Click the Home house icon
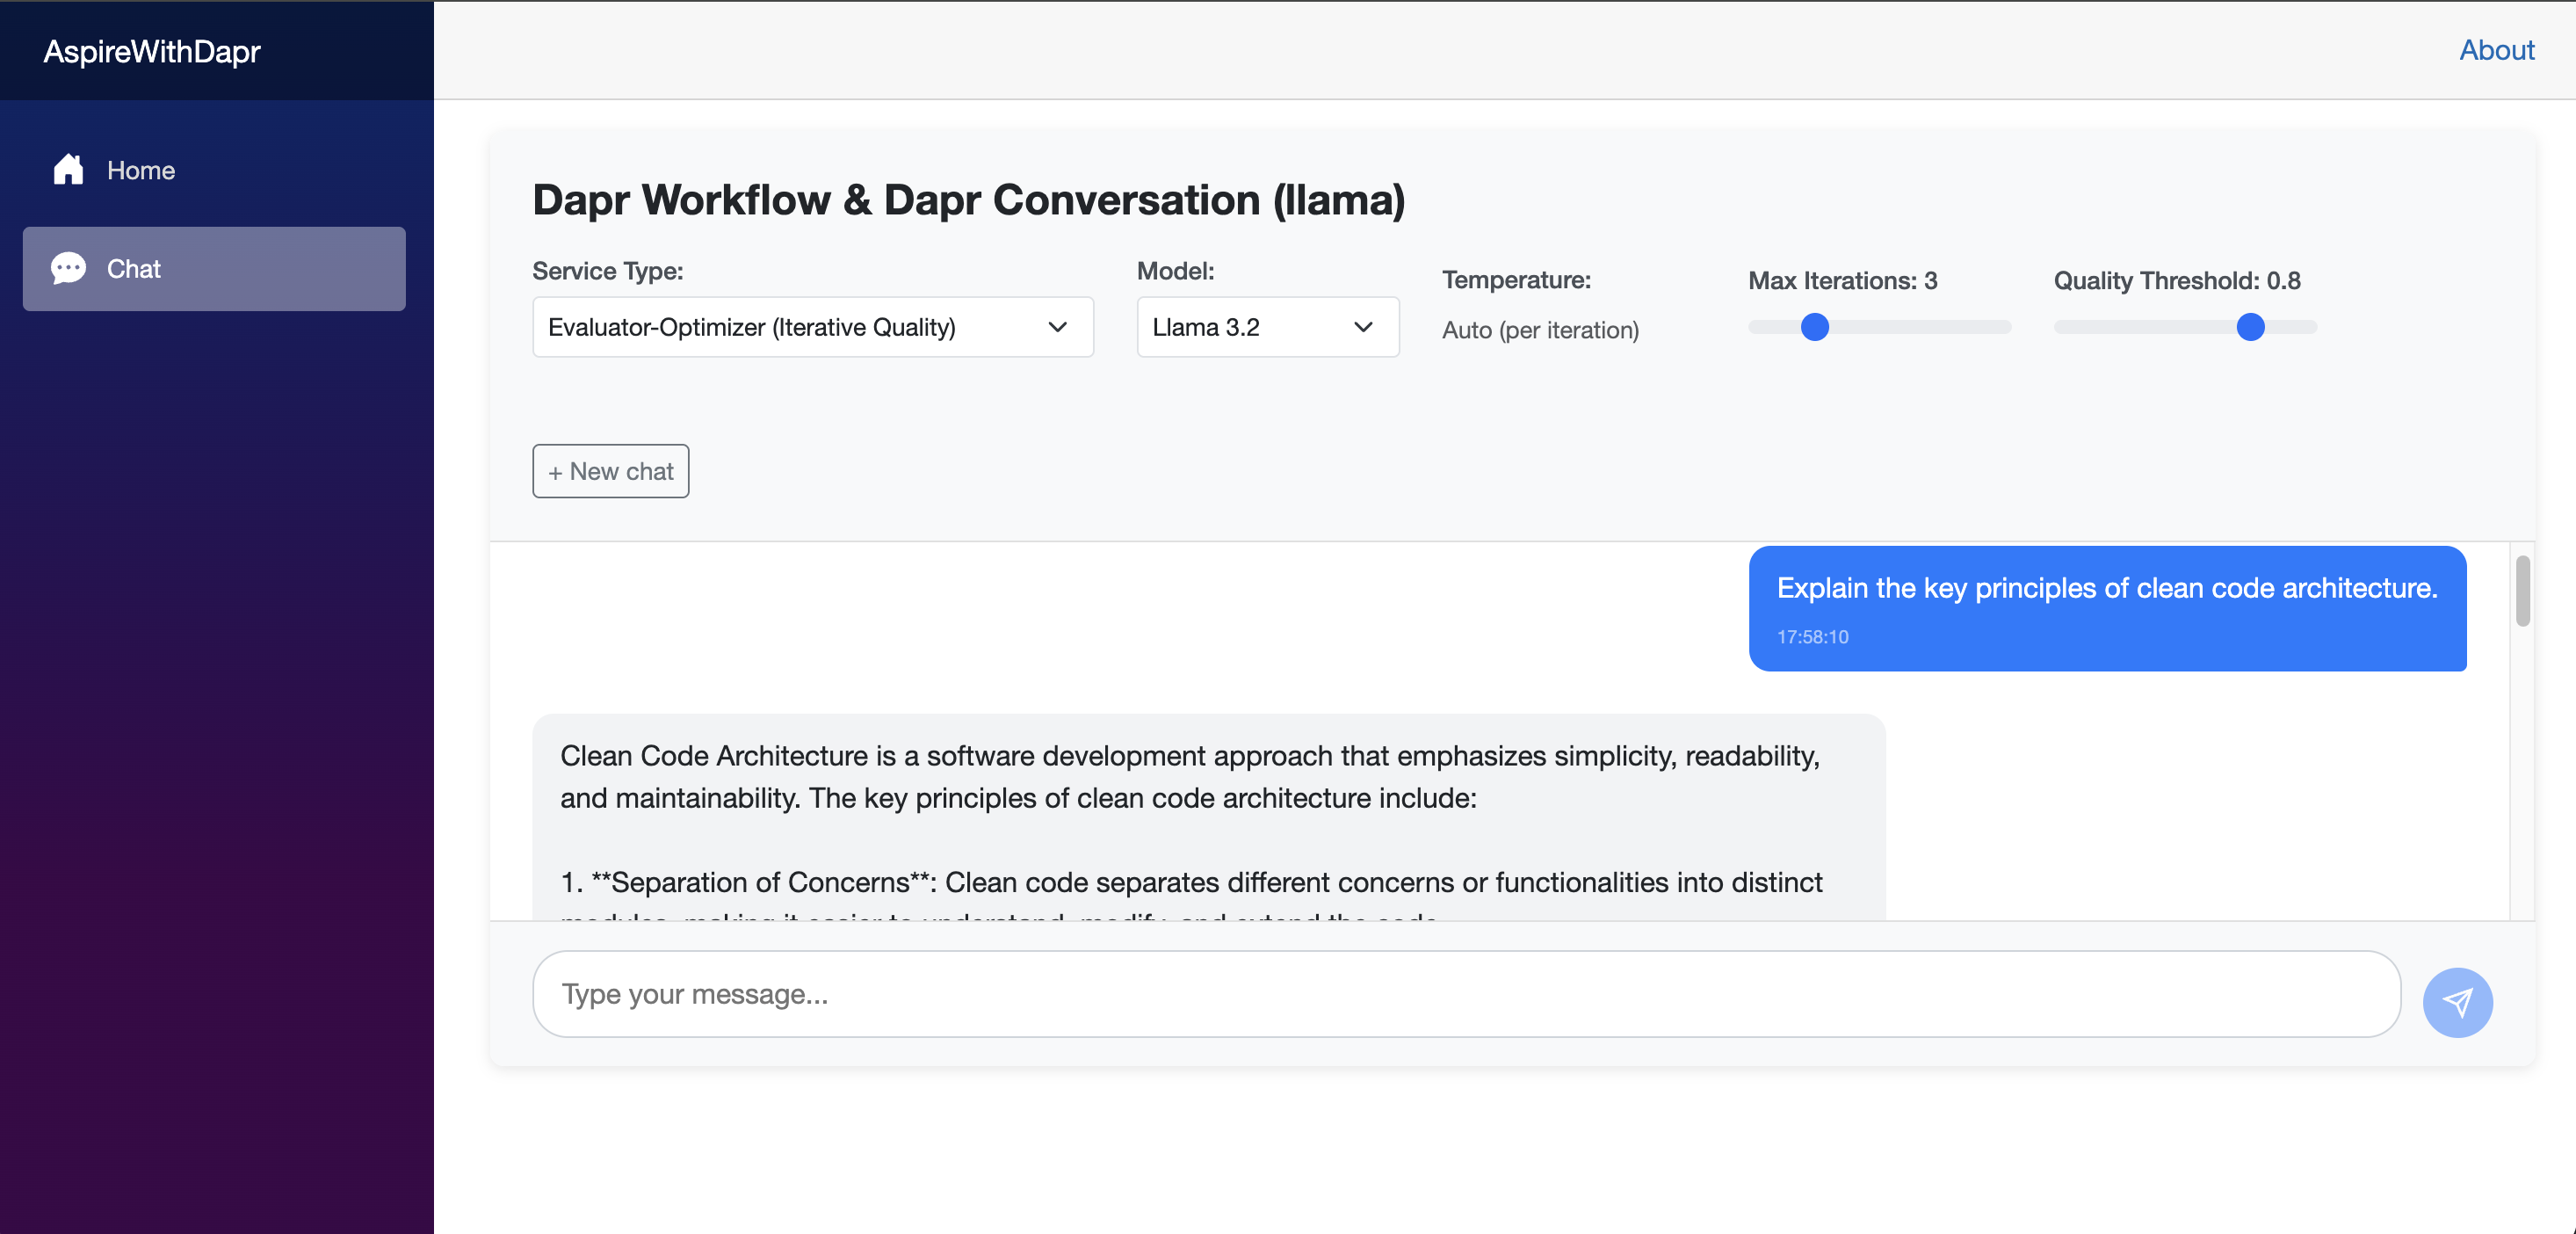 coord(68,170)
